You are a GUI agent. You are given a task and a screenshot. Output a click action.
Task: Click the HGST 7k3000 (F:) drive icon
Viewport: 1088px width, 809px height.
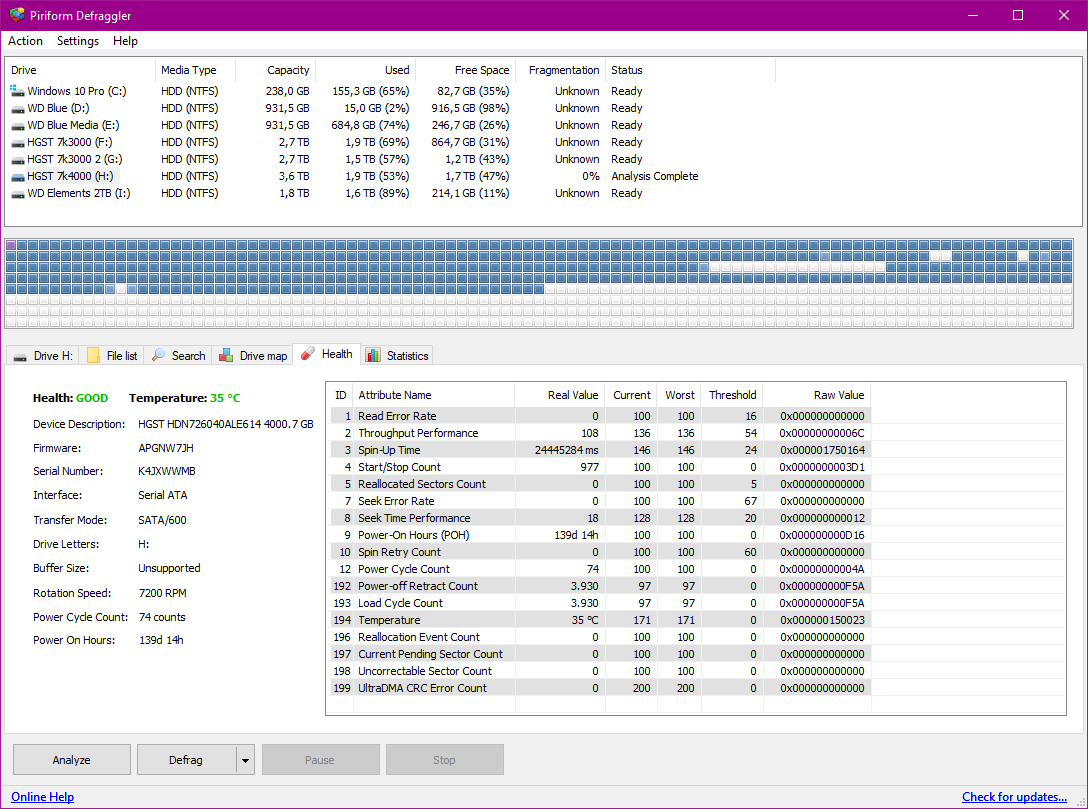tap(17, 143)
